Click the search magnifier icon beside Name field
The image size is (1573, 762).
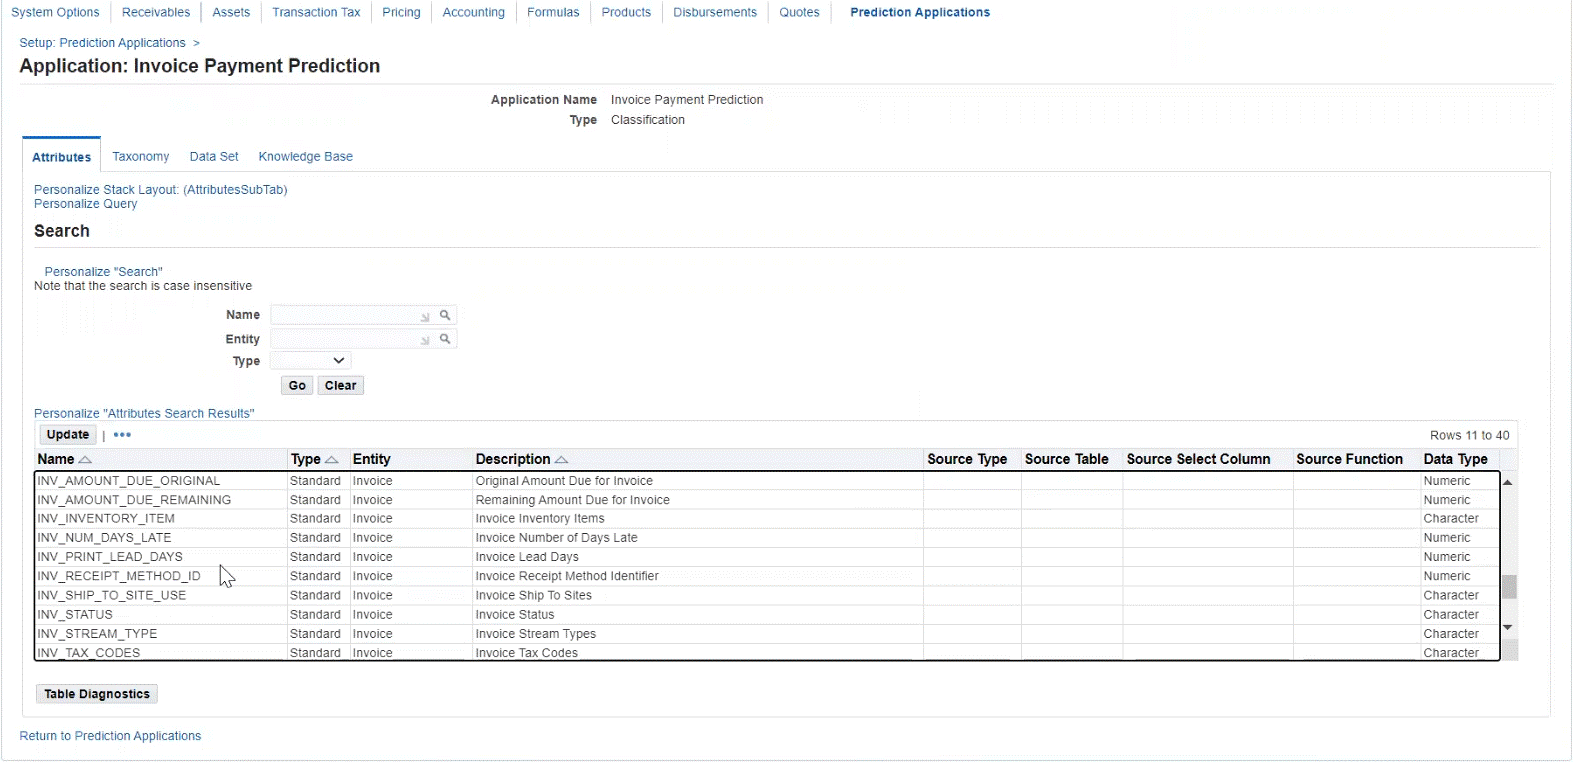445,315
